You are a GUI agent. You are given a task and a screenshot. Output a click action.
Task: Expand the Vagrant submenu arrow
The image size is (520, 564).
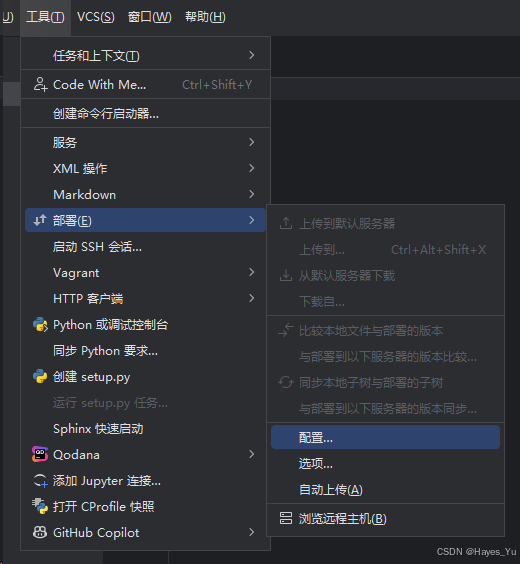click(252, 272)
